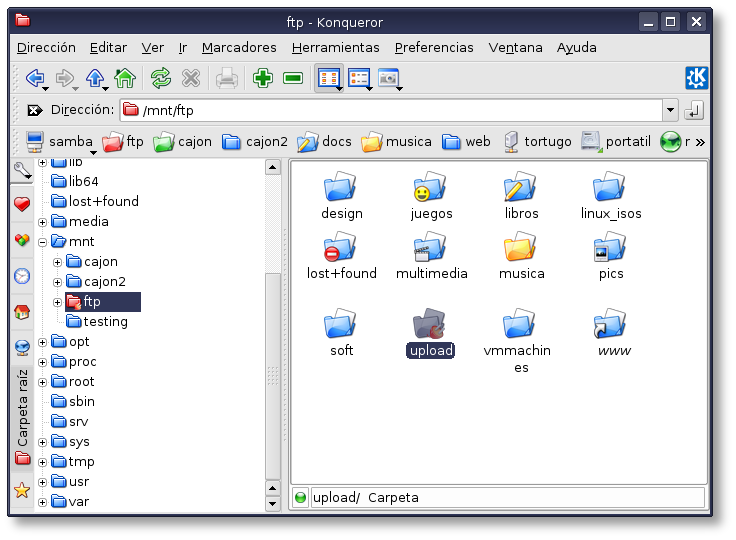Open the Services star sidebar tab
The width and height of the screenshot is (736, 540).
22,490
